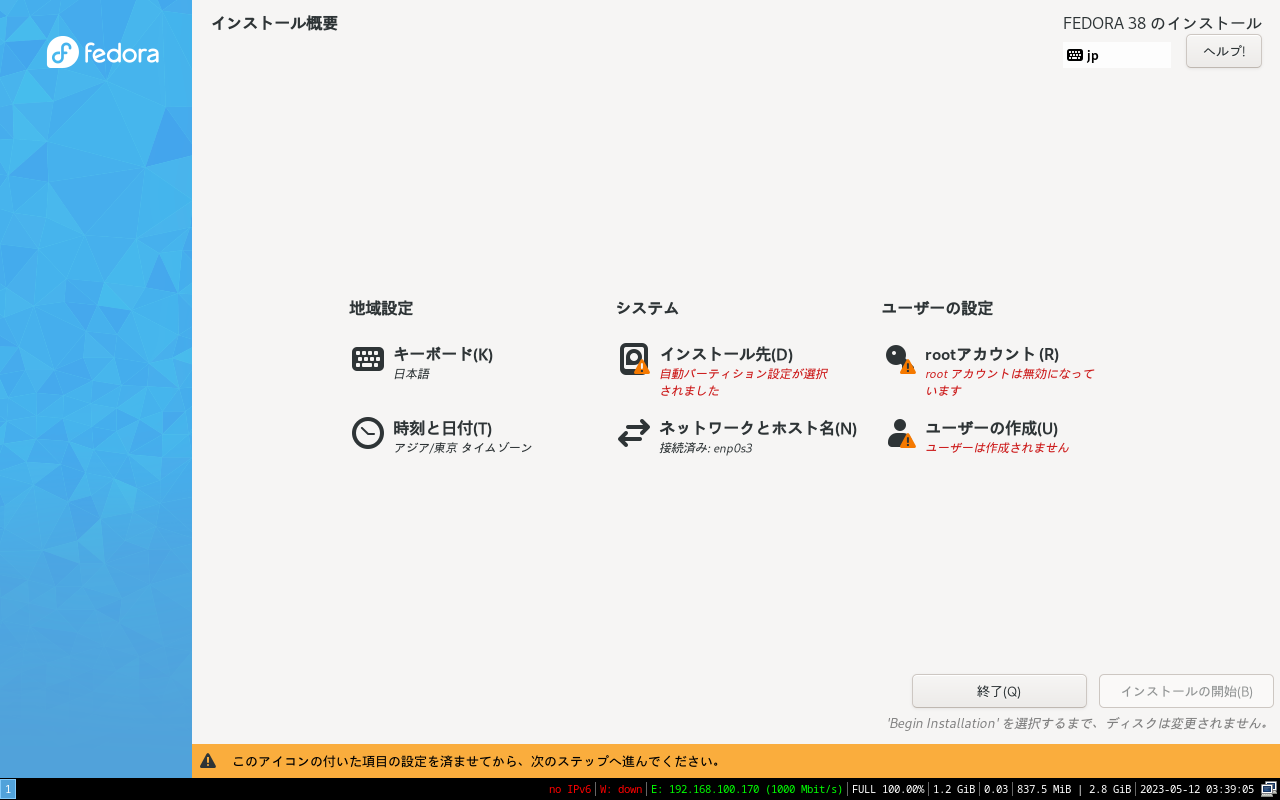Click the インストール概要 page title
Image resolution: width=1280 pixels, height=800 pixels.
coord(274,23)
